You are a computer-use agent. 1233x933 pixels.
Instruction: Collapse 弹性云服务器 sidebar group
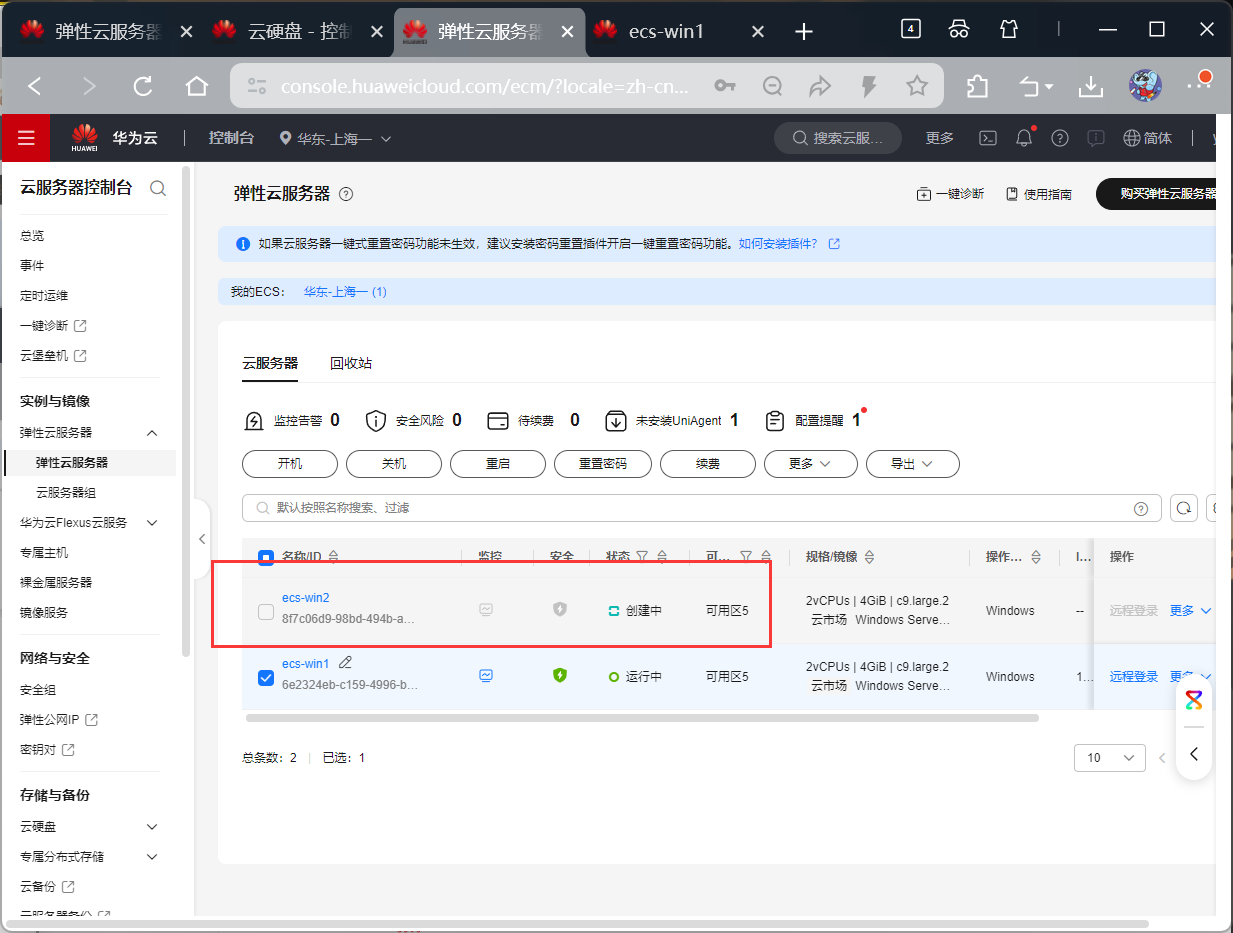(x=152, y=433)
